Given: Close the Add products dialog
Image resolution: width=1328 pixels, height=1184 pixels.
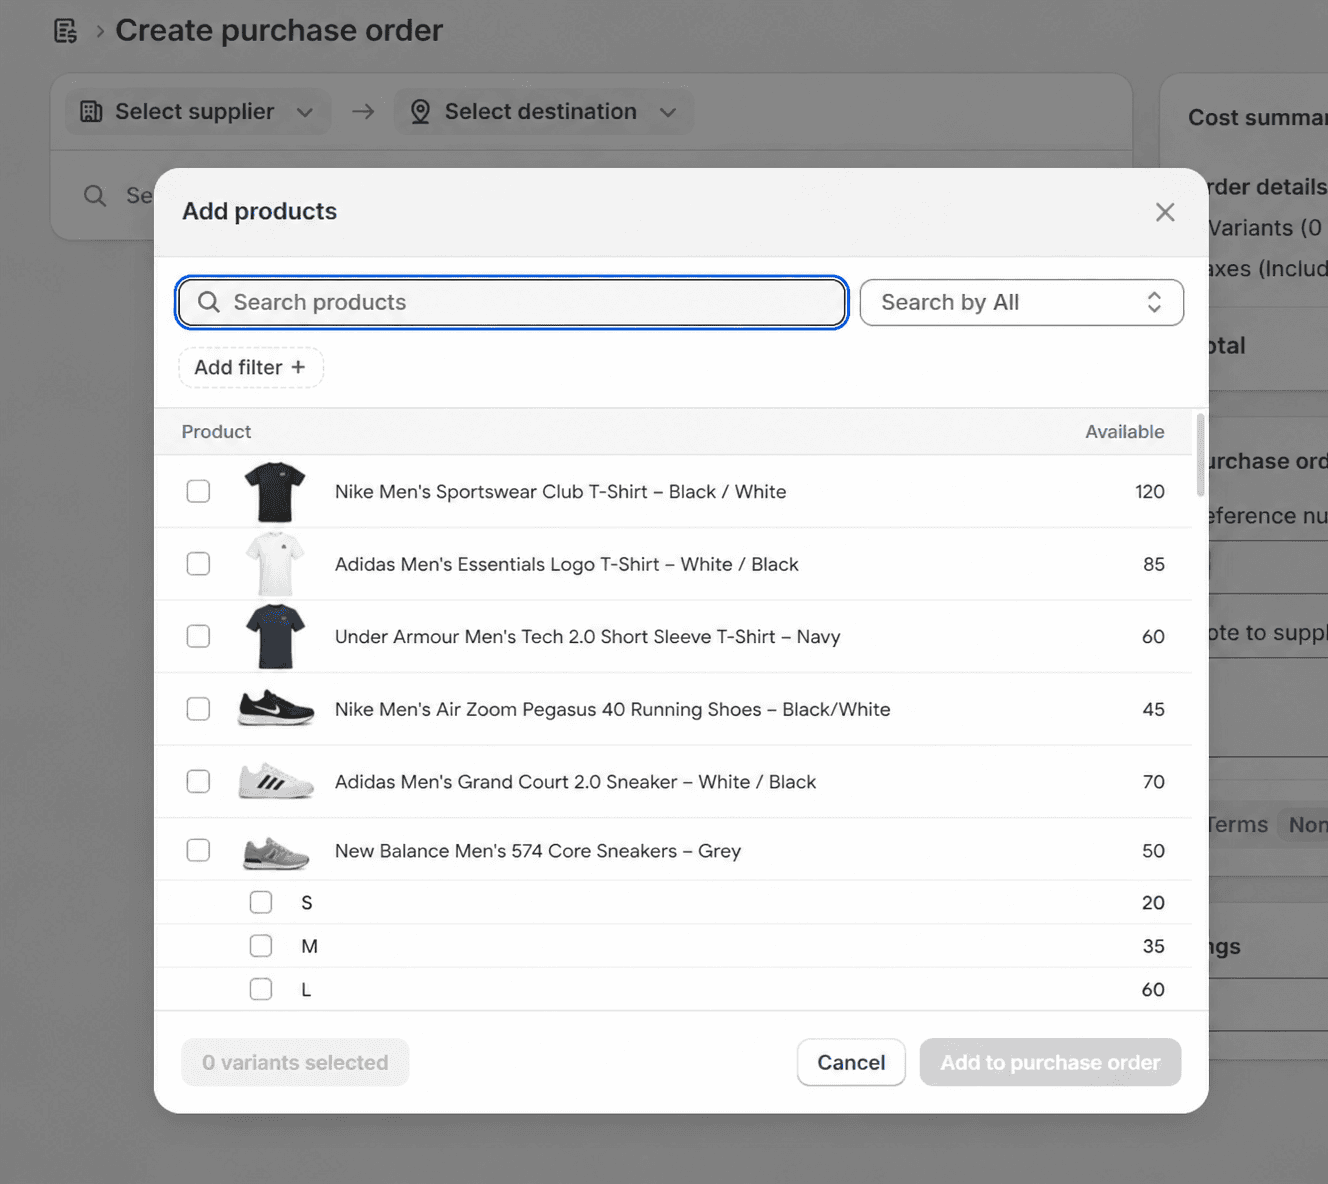Looking at the screenshot, I should 1165,212.
